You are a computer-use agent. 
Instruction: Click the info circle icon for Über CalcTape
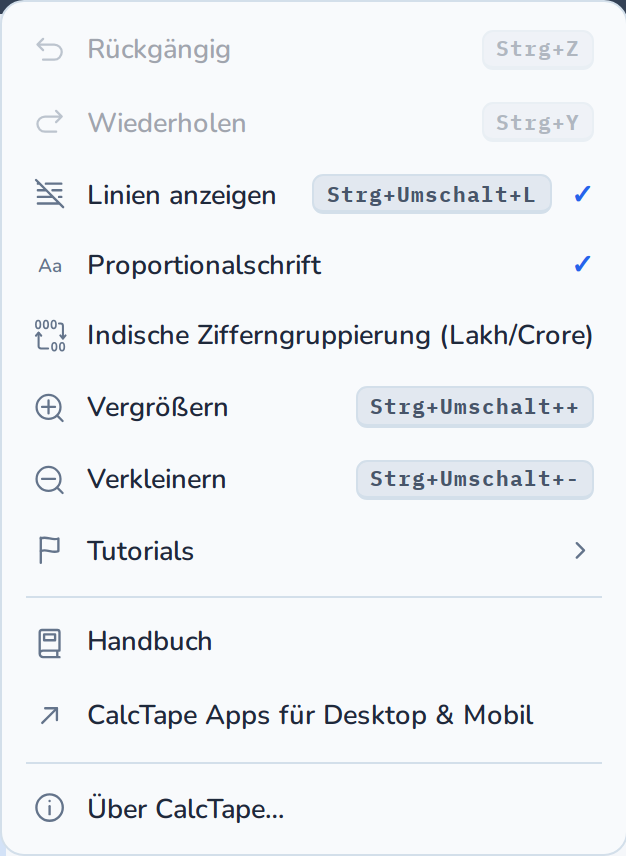[50, 808]
